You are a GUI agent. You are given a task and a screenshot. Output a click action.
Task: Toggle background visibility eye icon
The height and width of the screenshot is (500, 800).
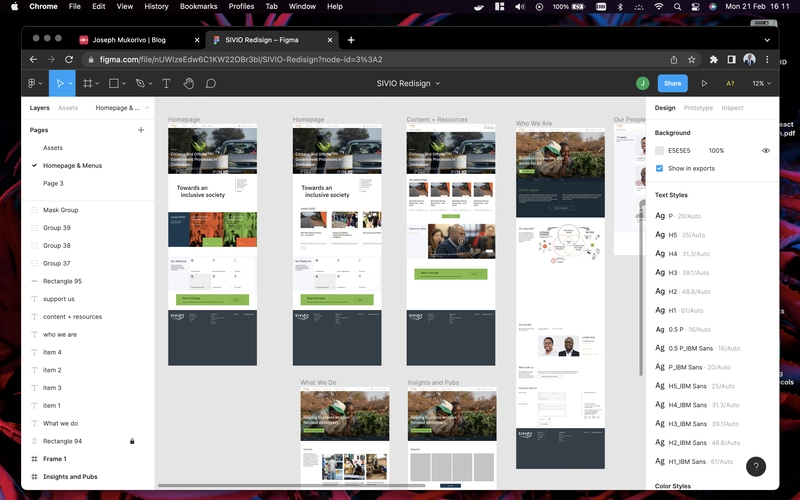coord(766,151)
